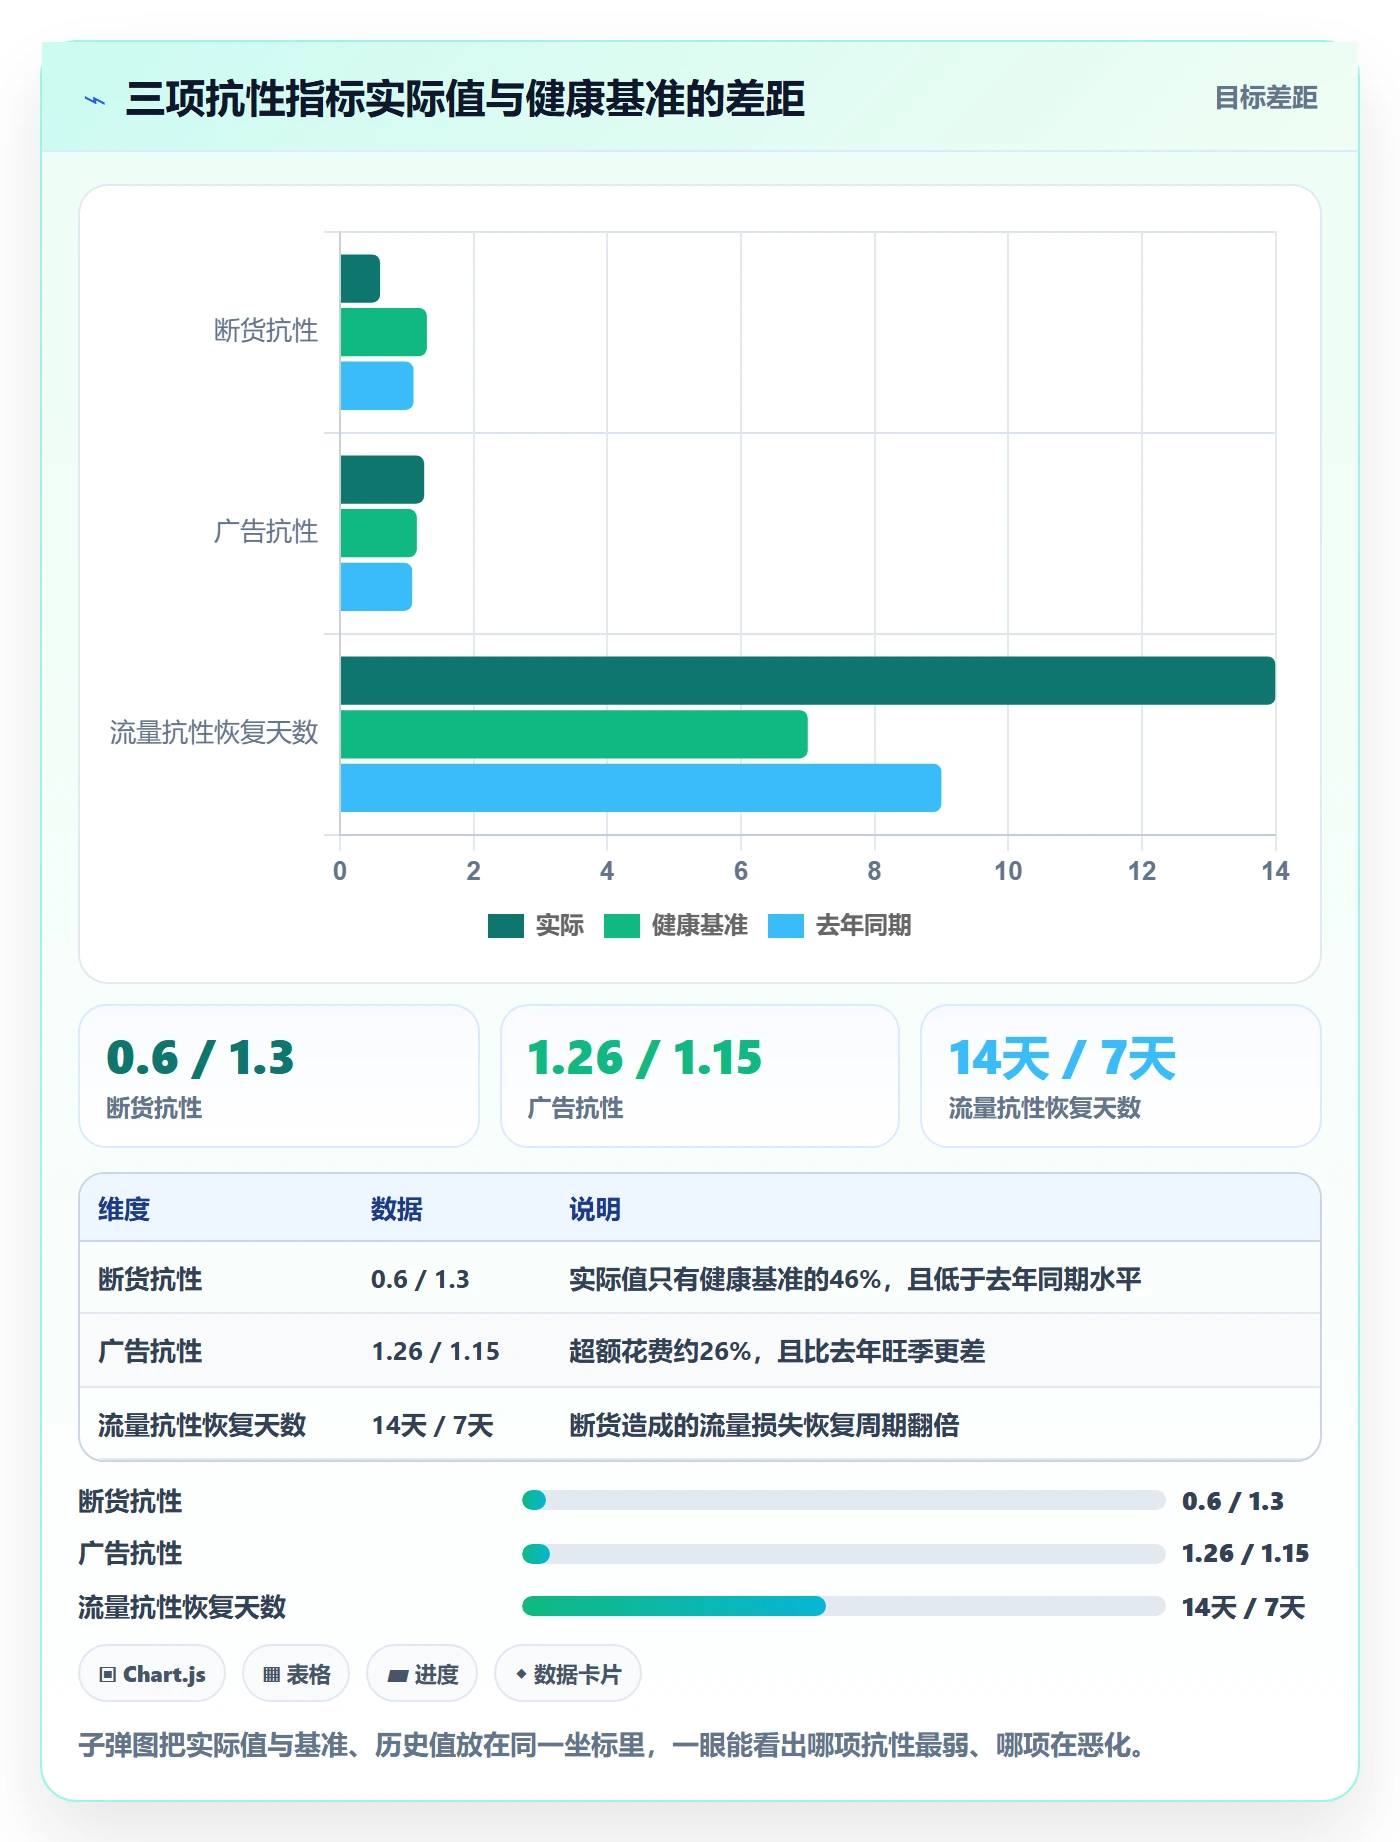Viewport: 1400px width, 1842px height.
Task: Select the 14天 / 7天 data card
Action: coord(1121,1076)
